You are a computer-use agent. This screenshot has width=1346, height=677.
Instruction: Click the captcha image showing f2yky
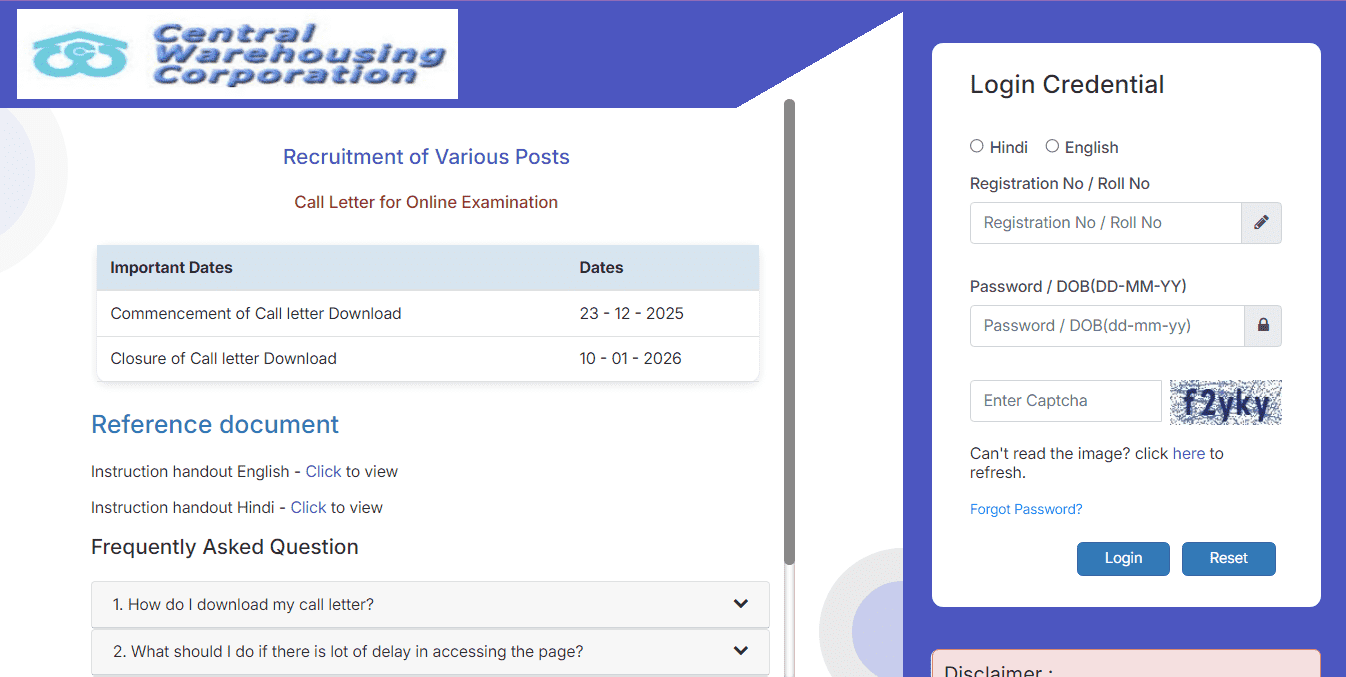[x=1225, y=401]
